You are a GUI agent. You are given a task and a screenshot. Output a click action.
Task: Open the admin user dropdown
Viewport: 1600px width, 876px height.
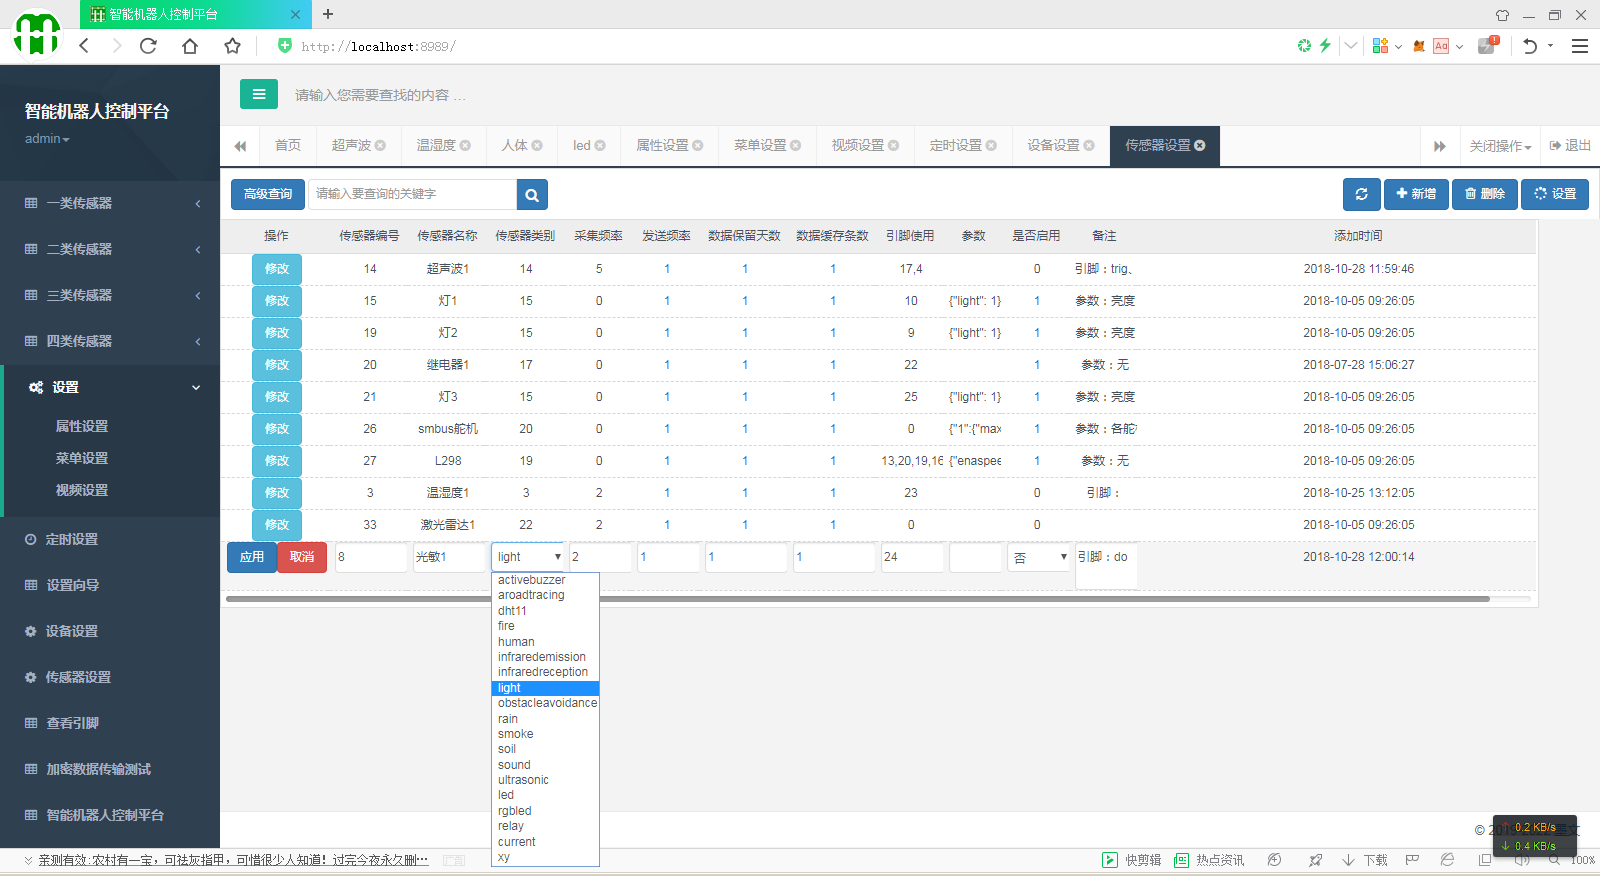47,139
